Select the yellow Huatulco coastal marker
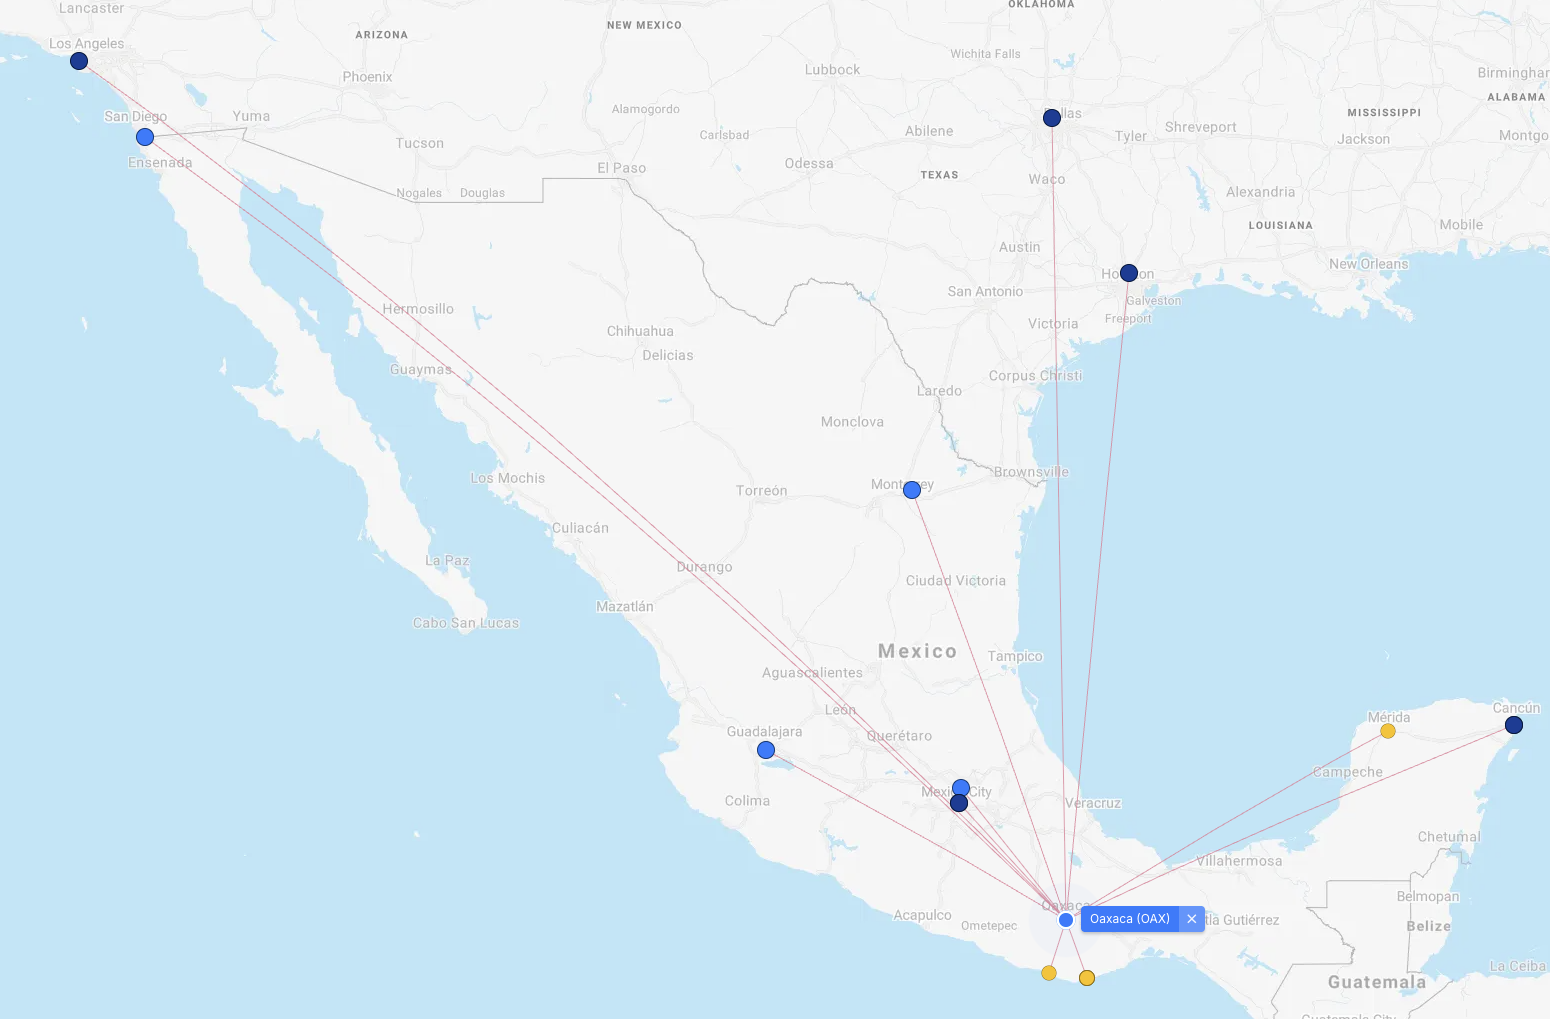This screenshot has width=1550, height=1019. click(x=1087, y=978)
